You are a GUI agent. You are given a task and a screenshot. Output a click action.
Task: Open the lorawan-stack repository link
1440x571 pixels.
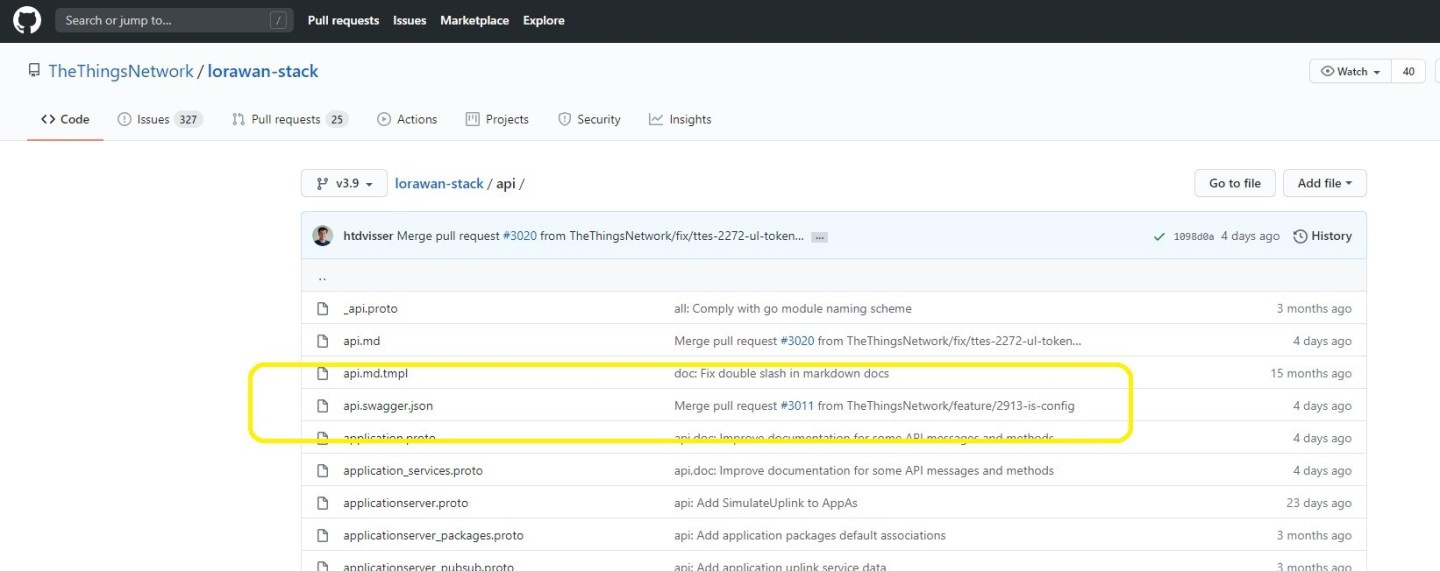pos(263,71)
